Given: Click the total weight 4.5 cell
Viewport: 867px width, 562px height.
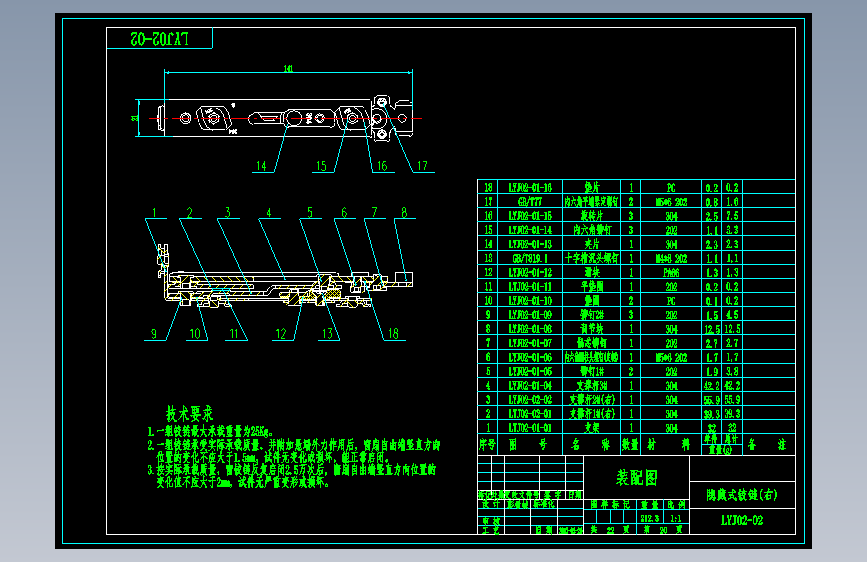Looking at the screenshot, I should (732, 315).
